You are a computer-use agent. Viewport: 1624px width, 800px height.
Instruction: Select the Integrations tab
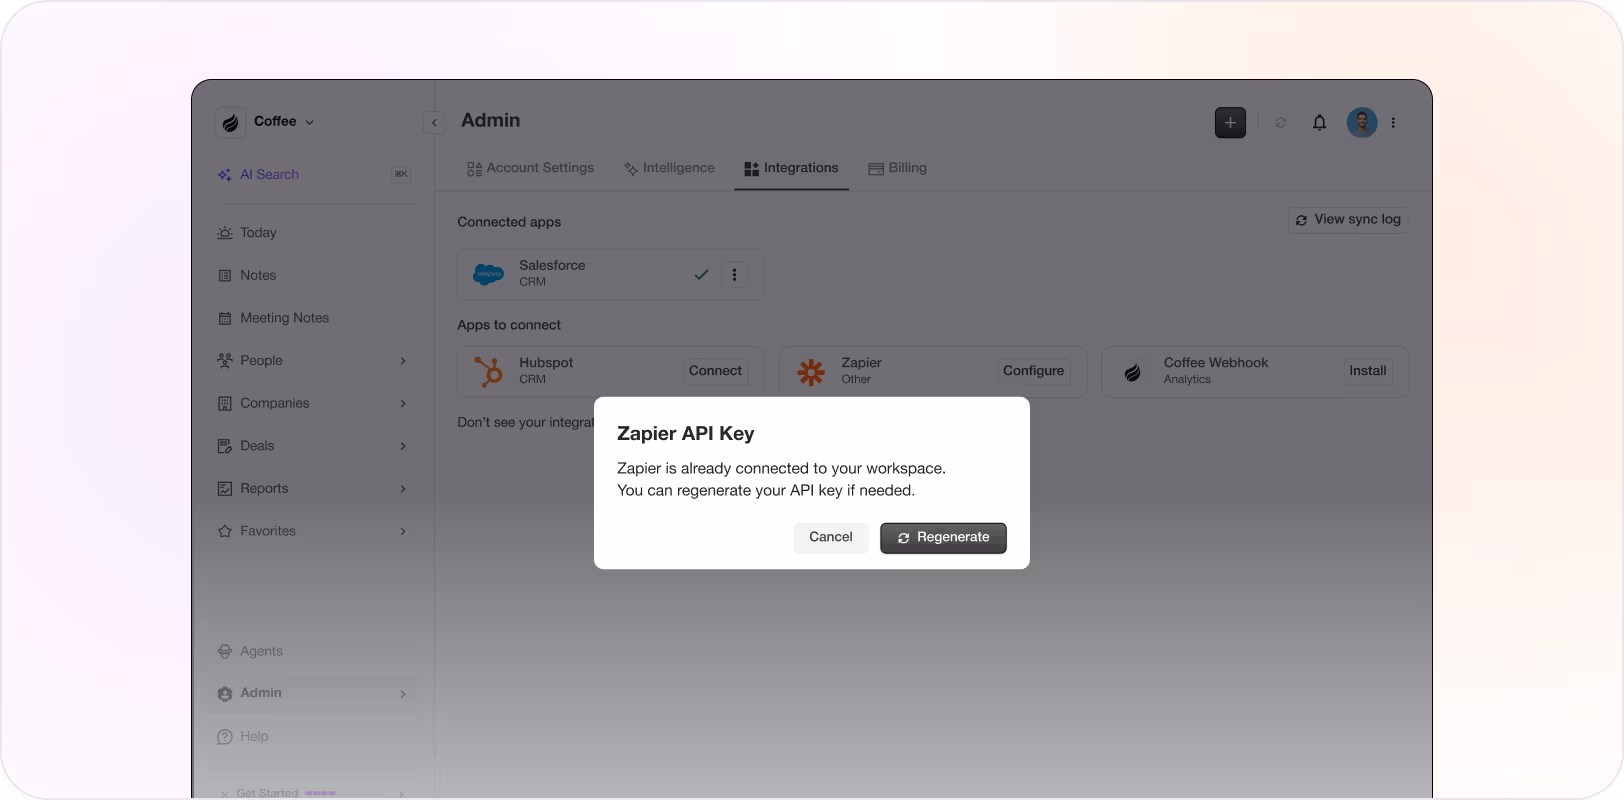(x=791, y=168)
